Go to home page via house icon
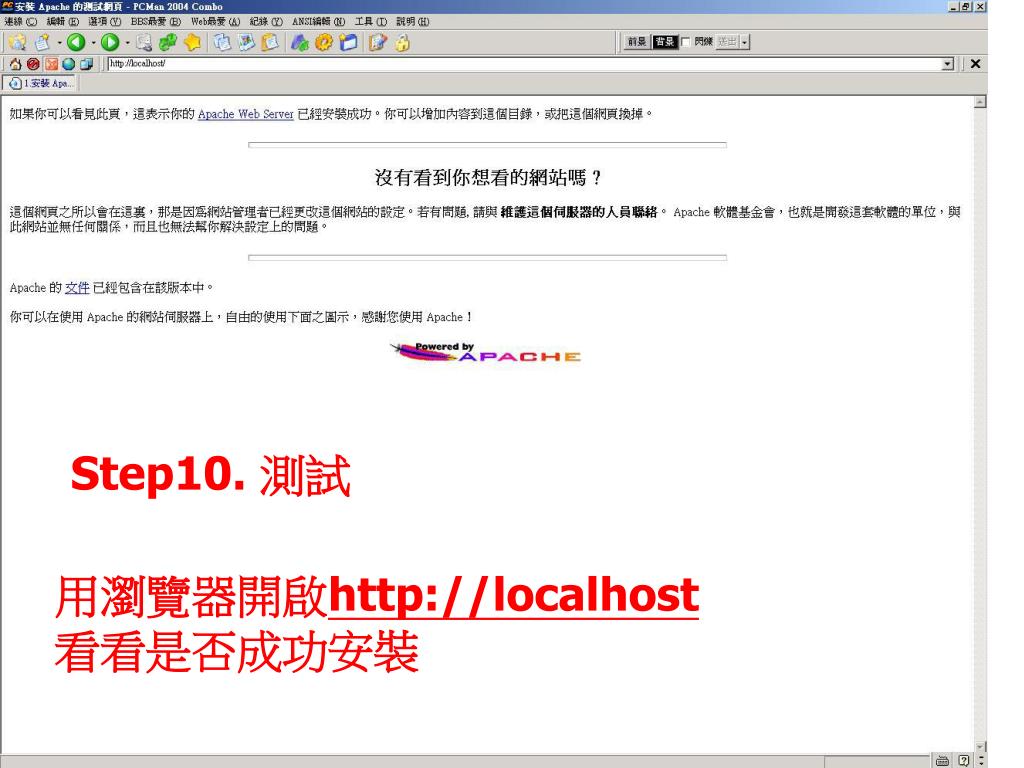This screenshot has height=768, width=1024. pyautogui.click(x=16, y=64)
